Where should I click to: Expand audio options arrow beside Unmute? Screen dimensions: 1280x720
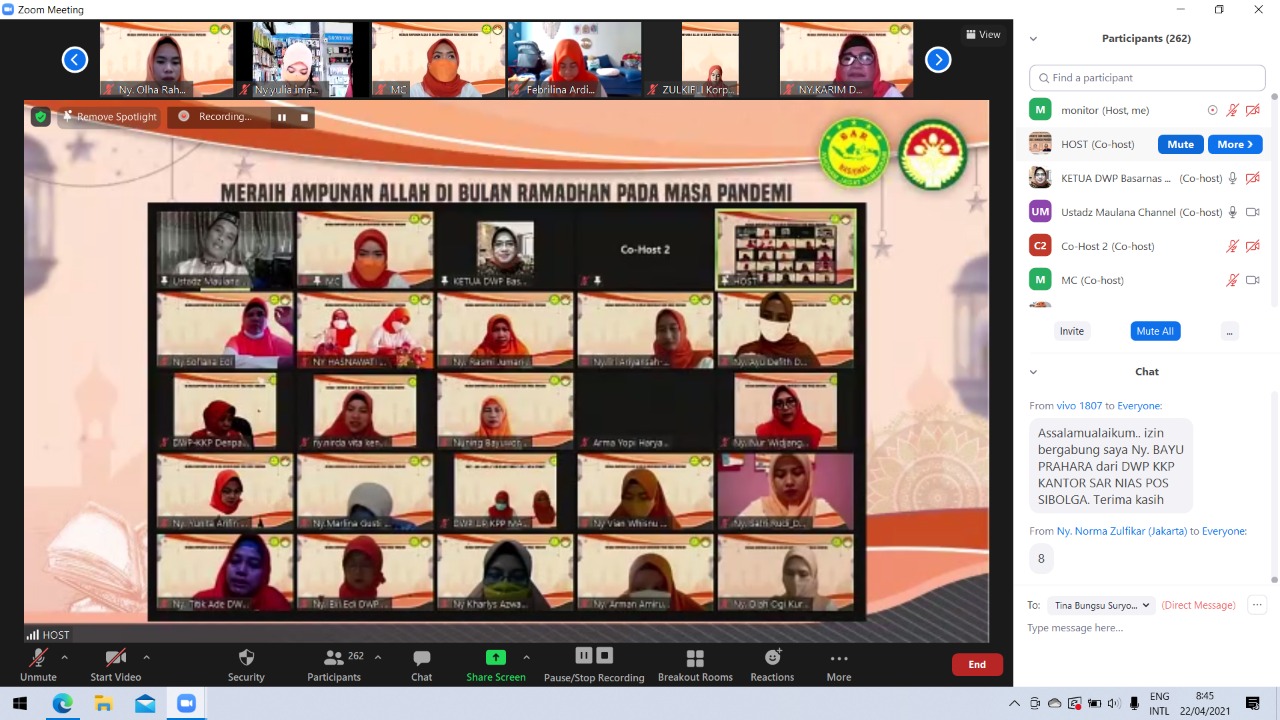point(65,657)
